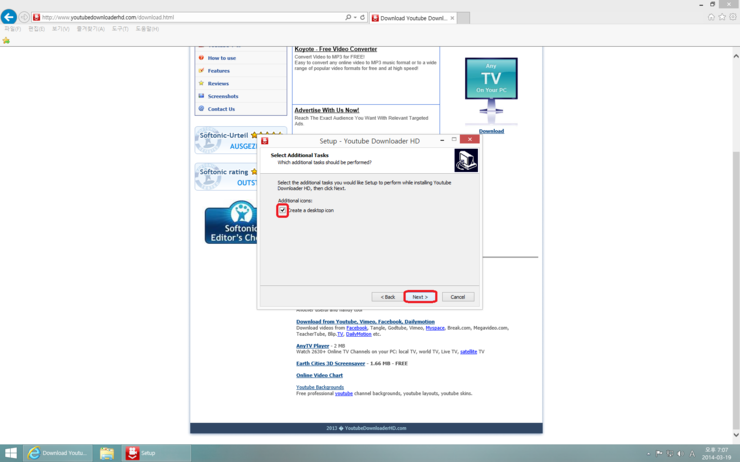Click the satellite link in AnyTV text
Viewport: 740px width, 462px height.
click(x=468, y=352)
